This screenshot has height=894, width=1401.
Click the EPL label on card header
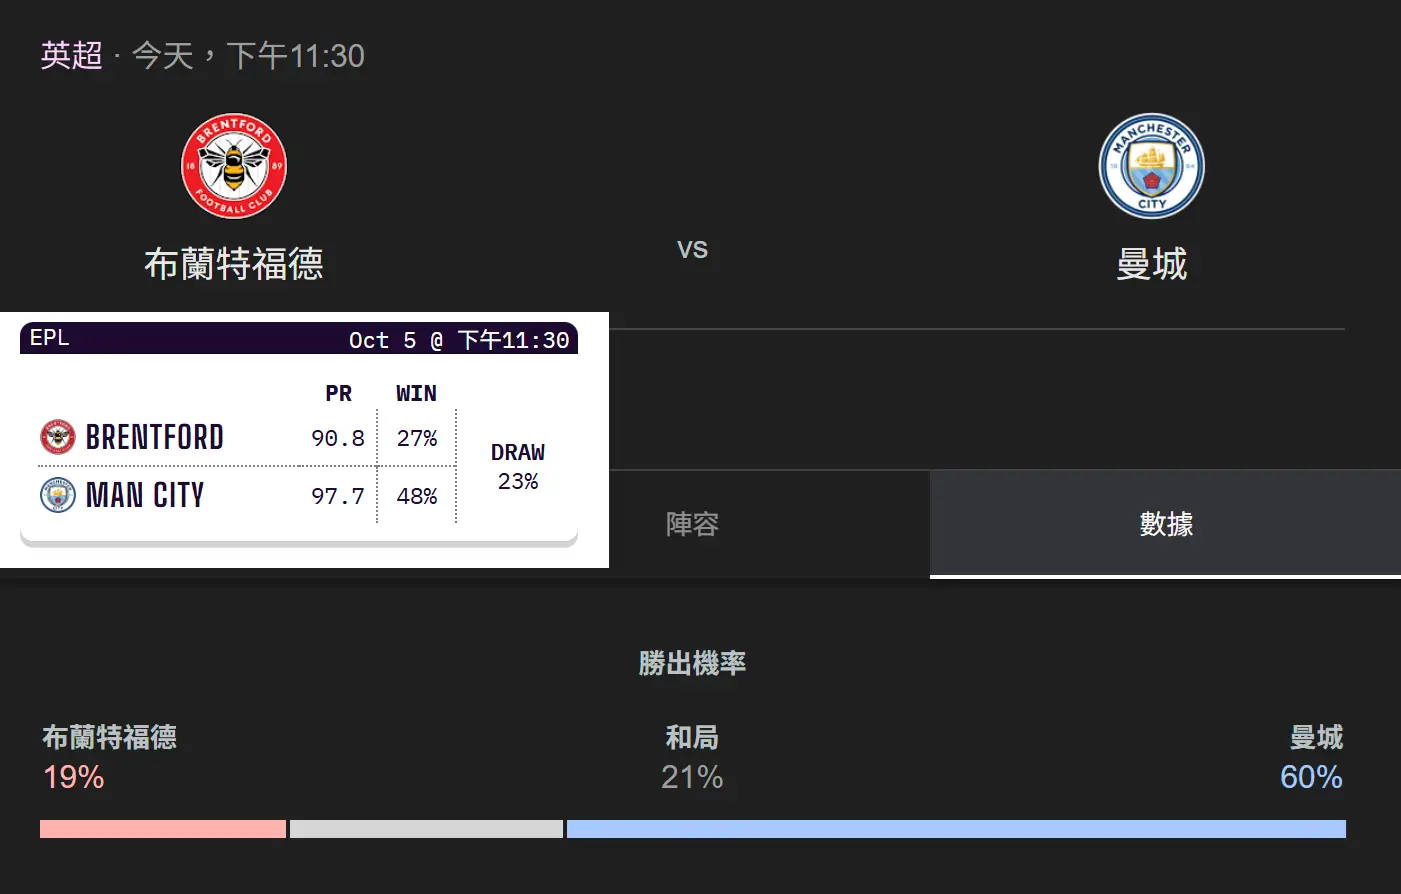50,338
